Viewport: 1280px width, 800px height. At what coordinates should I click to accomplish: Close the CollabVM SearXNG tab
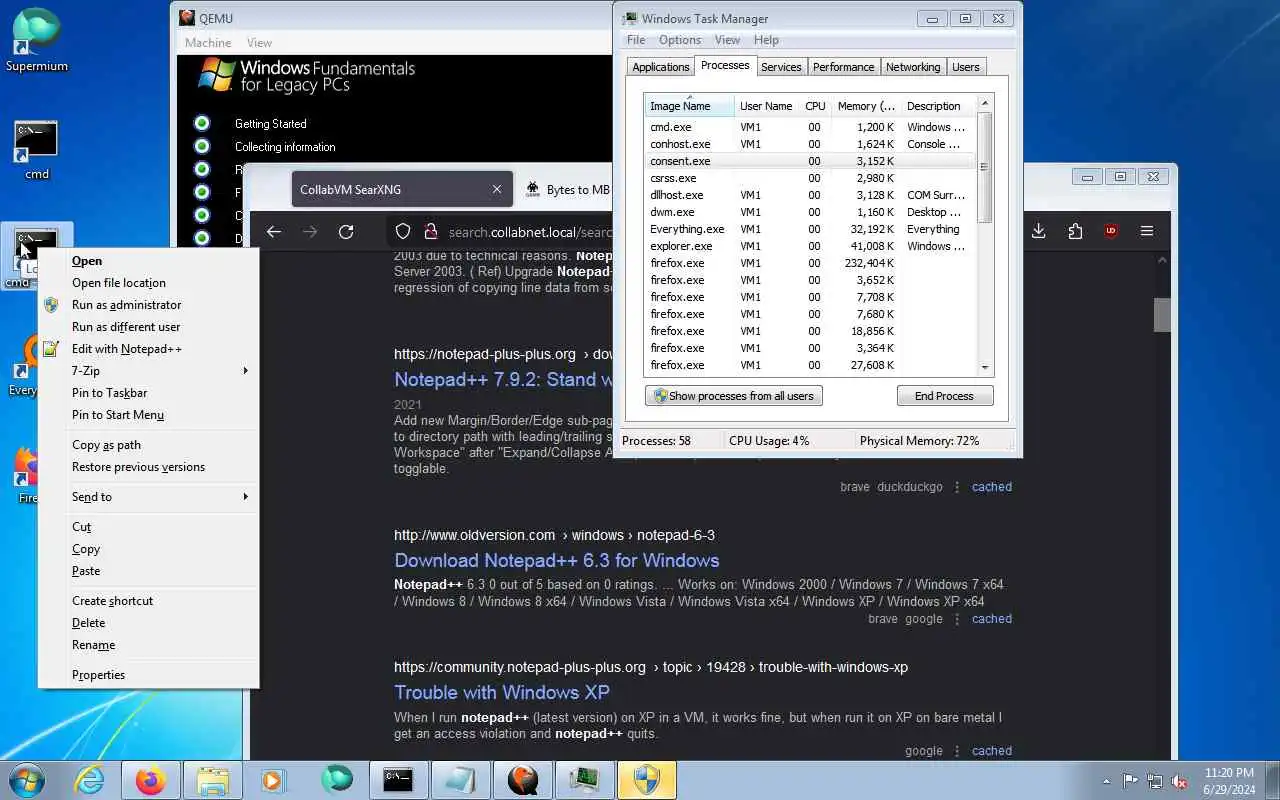click(x=497, y=189)
